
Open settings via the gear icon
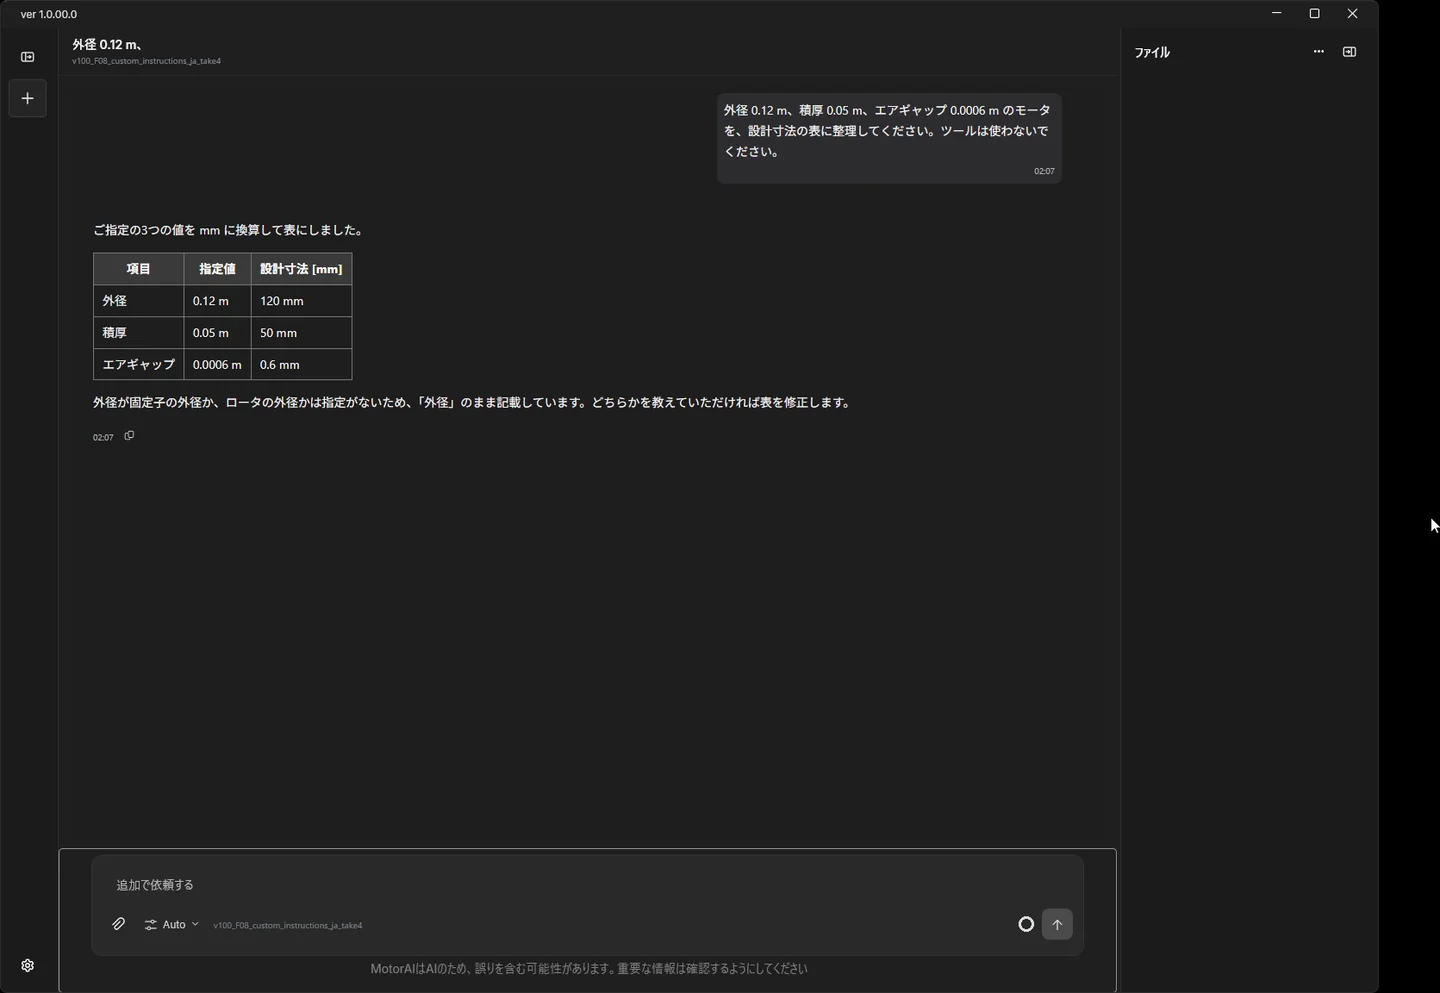28,965
